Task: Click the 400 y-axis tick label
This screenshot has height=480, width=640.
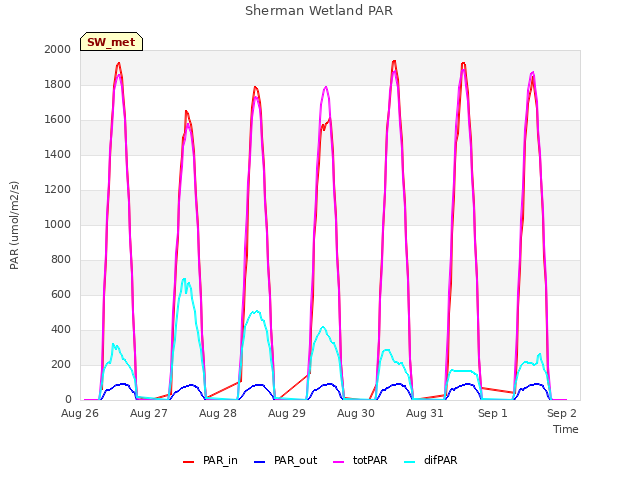Action: (x=61, y=329)
